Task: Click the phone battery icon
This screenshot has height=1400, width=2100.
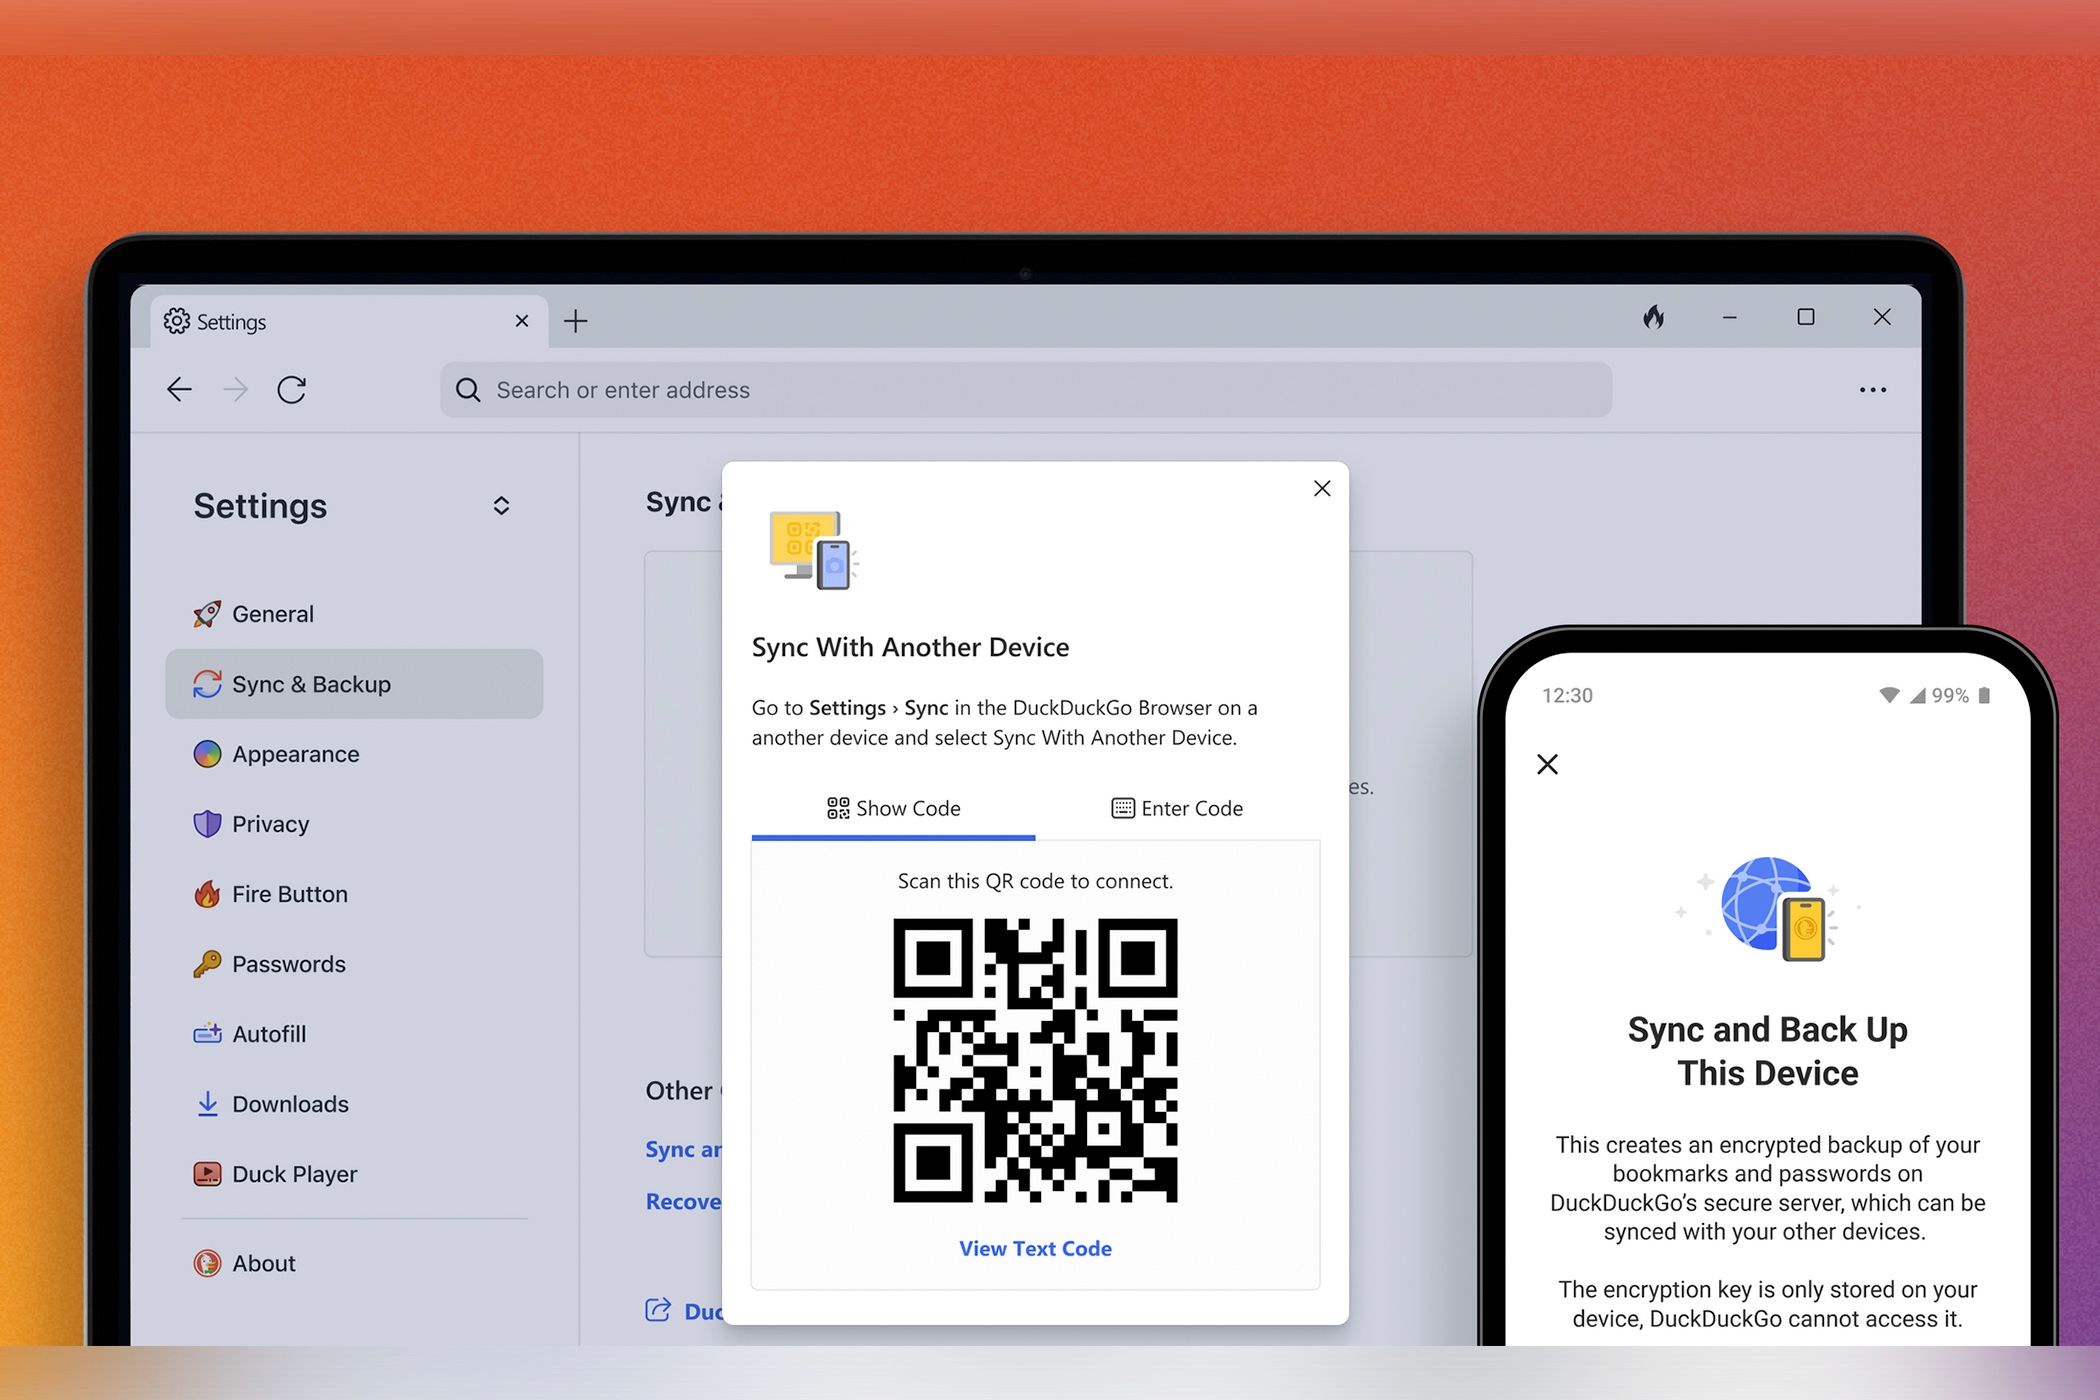Action: [x=1984, y=695]
